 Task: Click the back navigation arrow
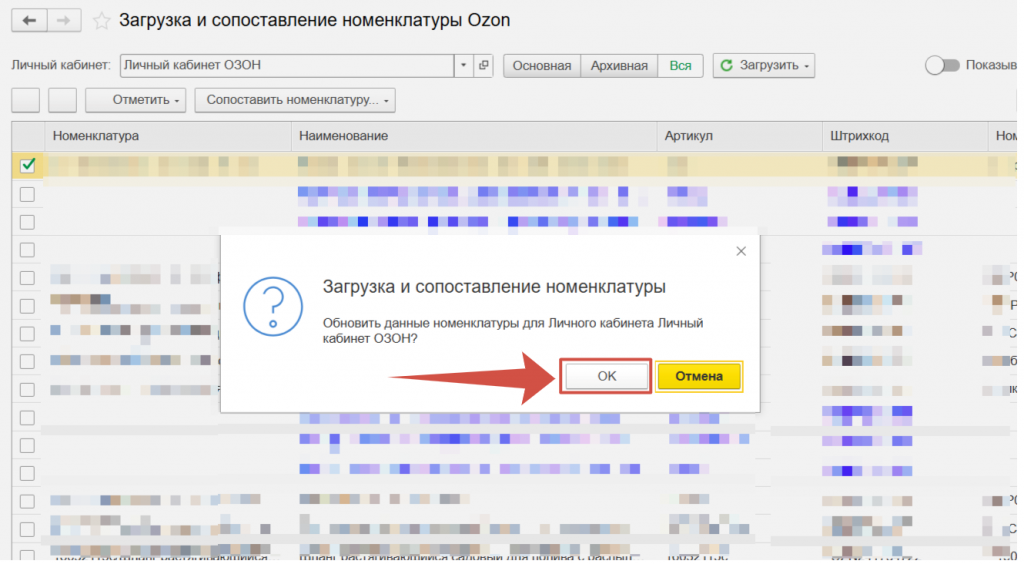[x=29, y=20]
